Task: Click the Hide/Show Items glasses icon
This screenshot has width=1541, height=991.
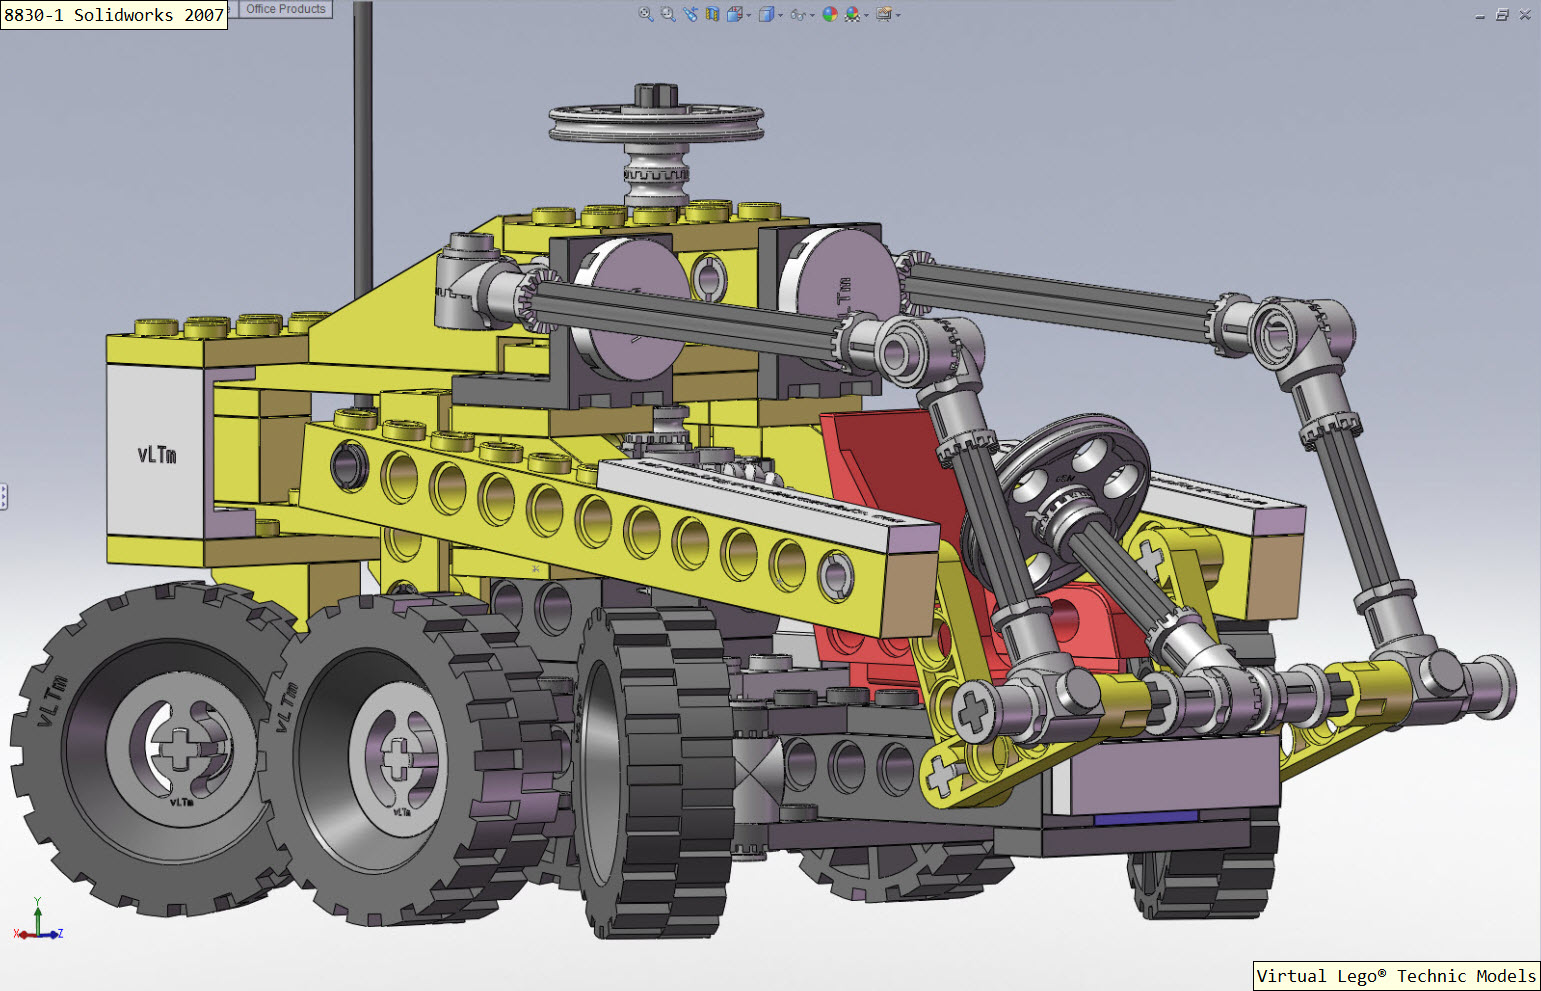Action: [x=797, y=14]
